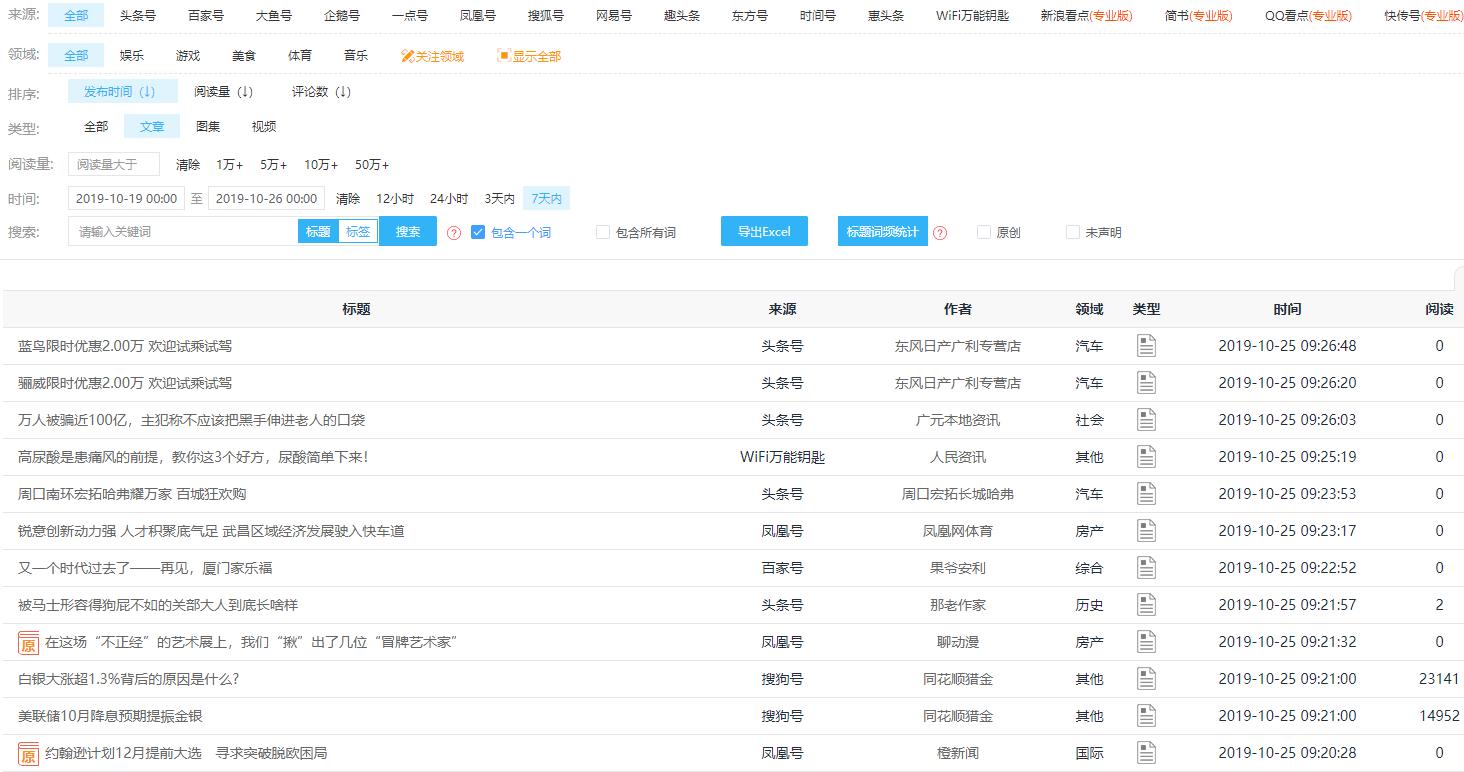Screen dimensions: 1464x772
Task: Click the 原 badge on the 约翰逊计划 article
Action: (x=28, y=754)
